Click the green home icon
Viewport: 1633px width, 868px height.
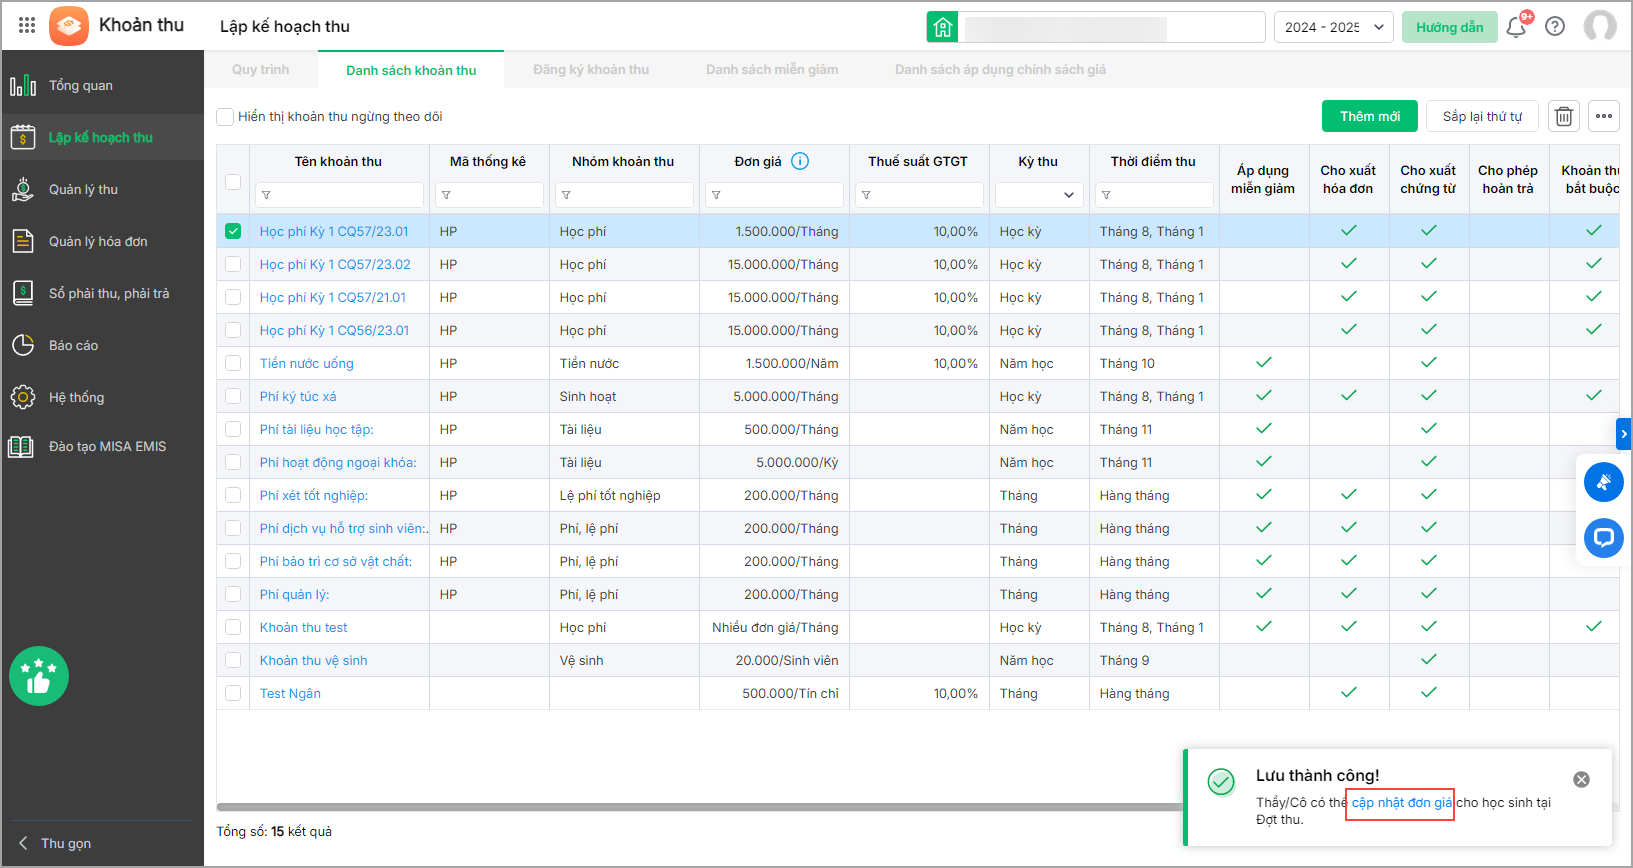(x=942, y=27)
